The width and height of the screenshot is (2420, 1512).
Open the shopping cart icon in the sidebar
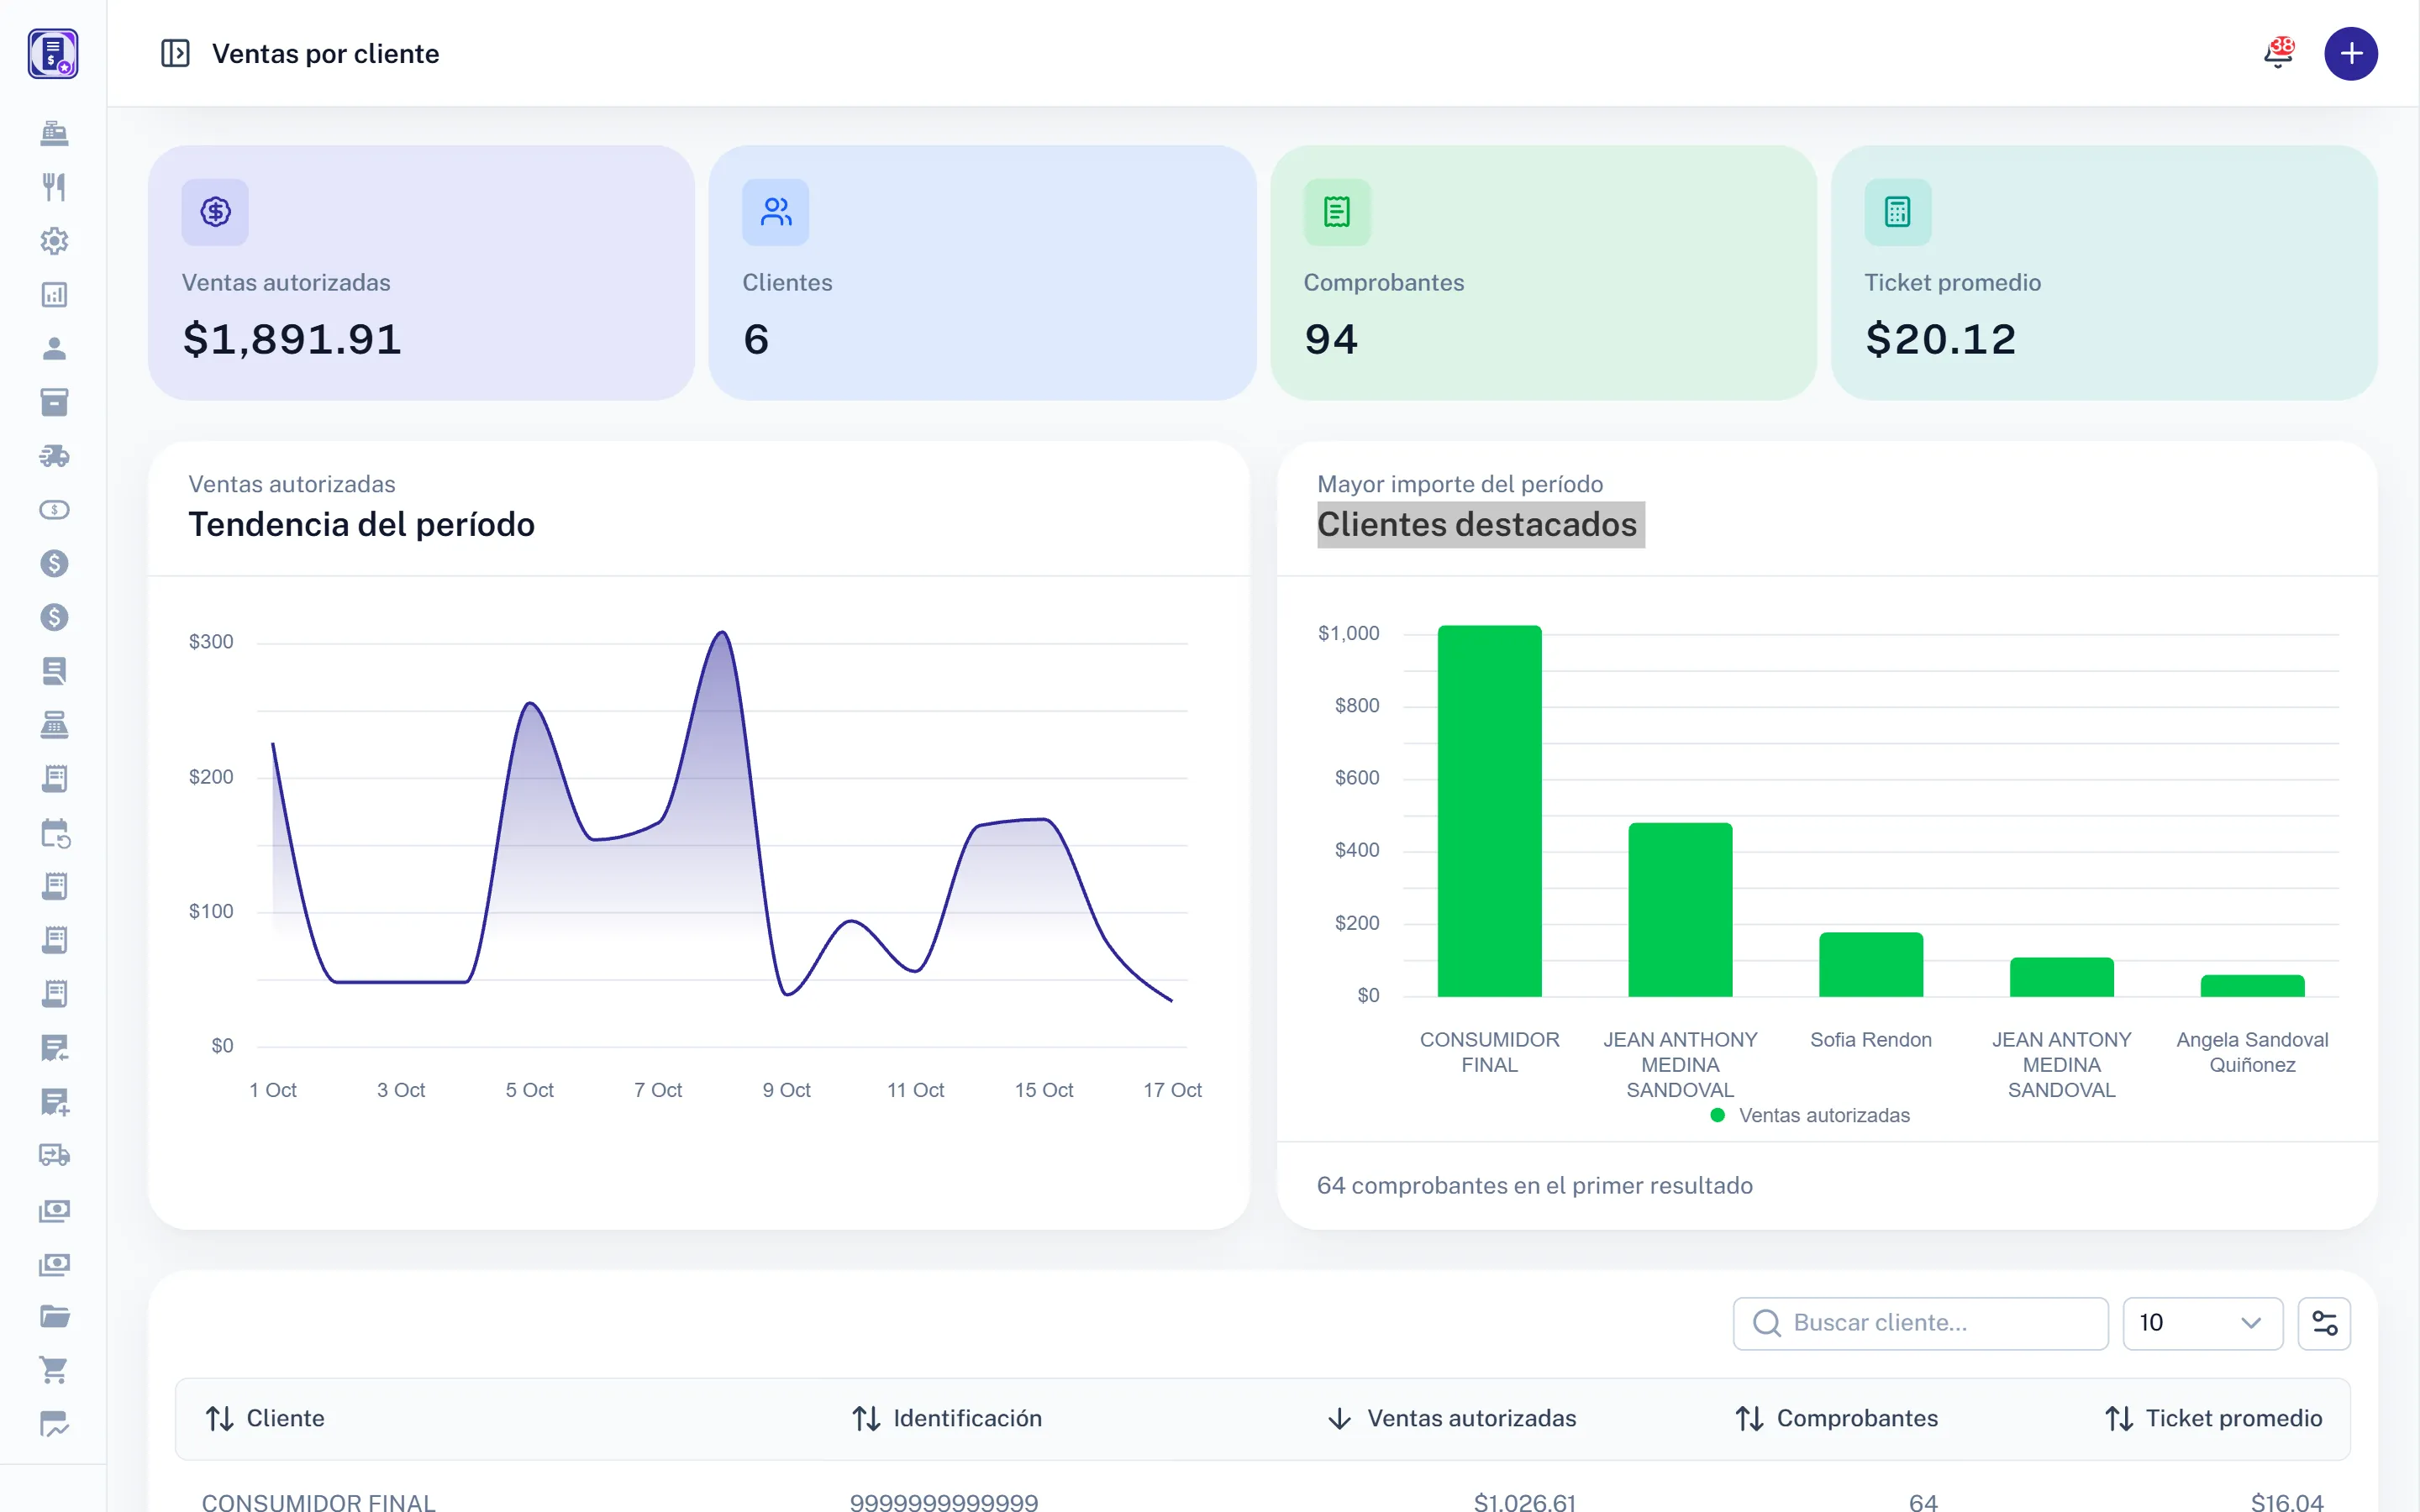tap(54, 1370)
